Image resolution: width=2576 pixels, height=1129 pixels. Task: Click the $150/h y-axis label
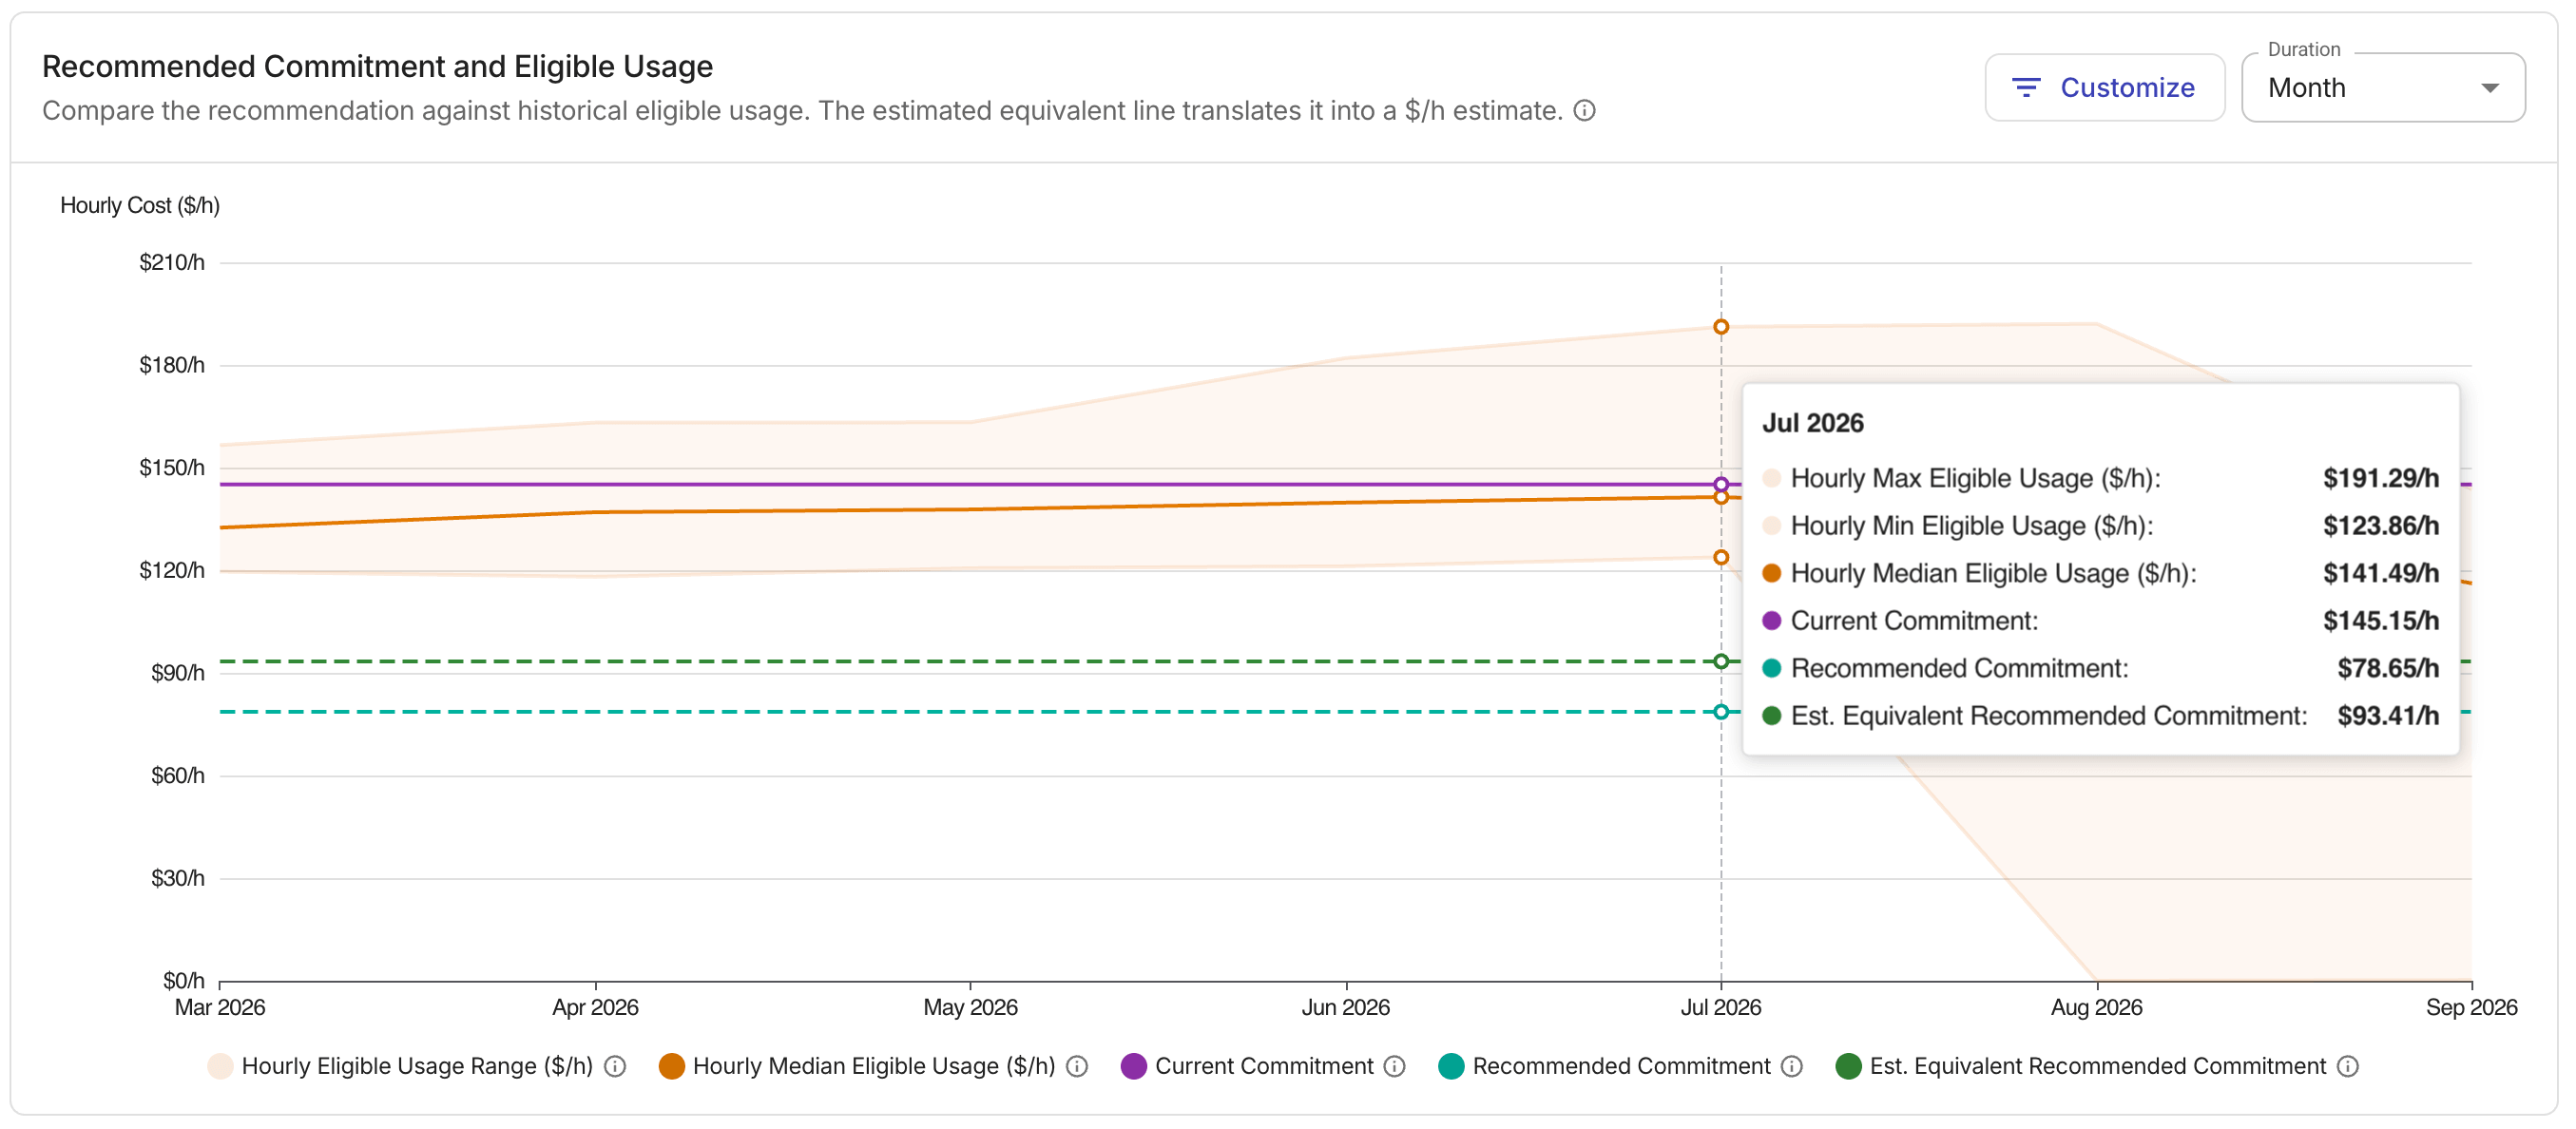coord(172,468)
